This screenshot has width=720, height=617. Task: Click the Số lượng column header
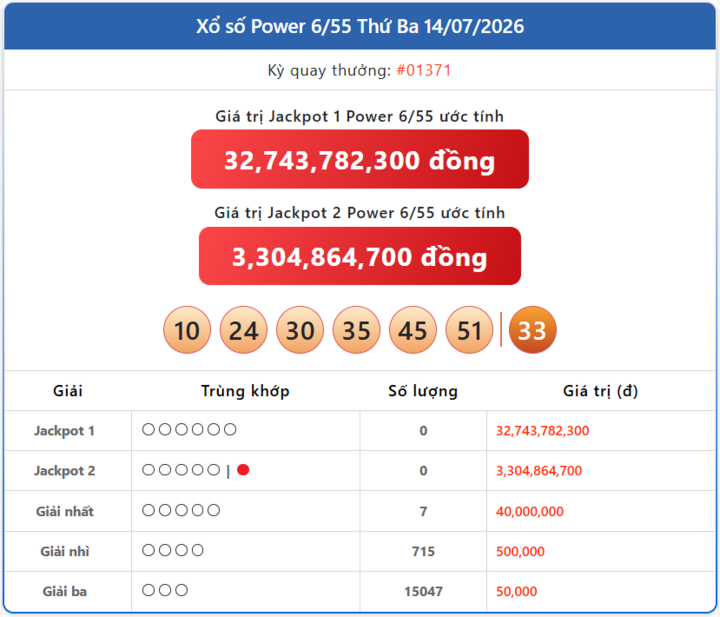click(423, 391)
